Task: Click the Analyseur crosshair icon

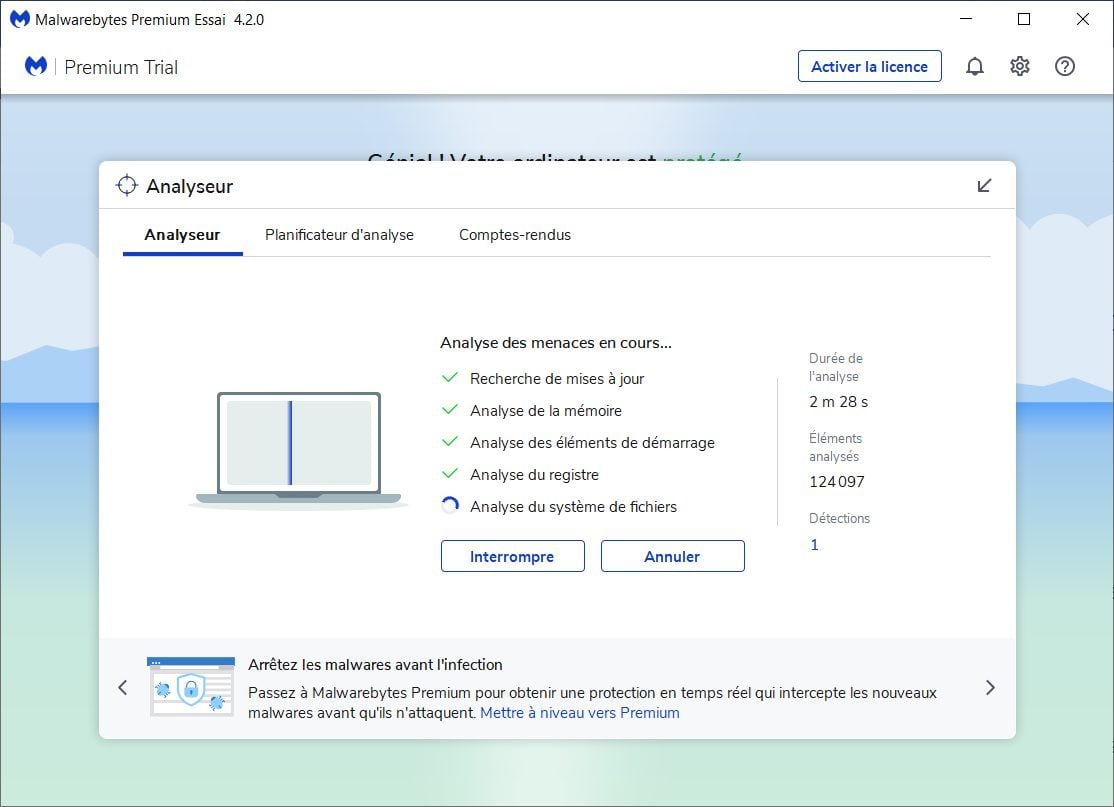Action: coord(126,185)
